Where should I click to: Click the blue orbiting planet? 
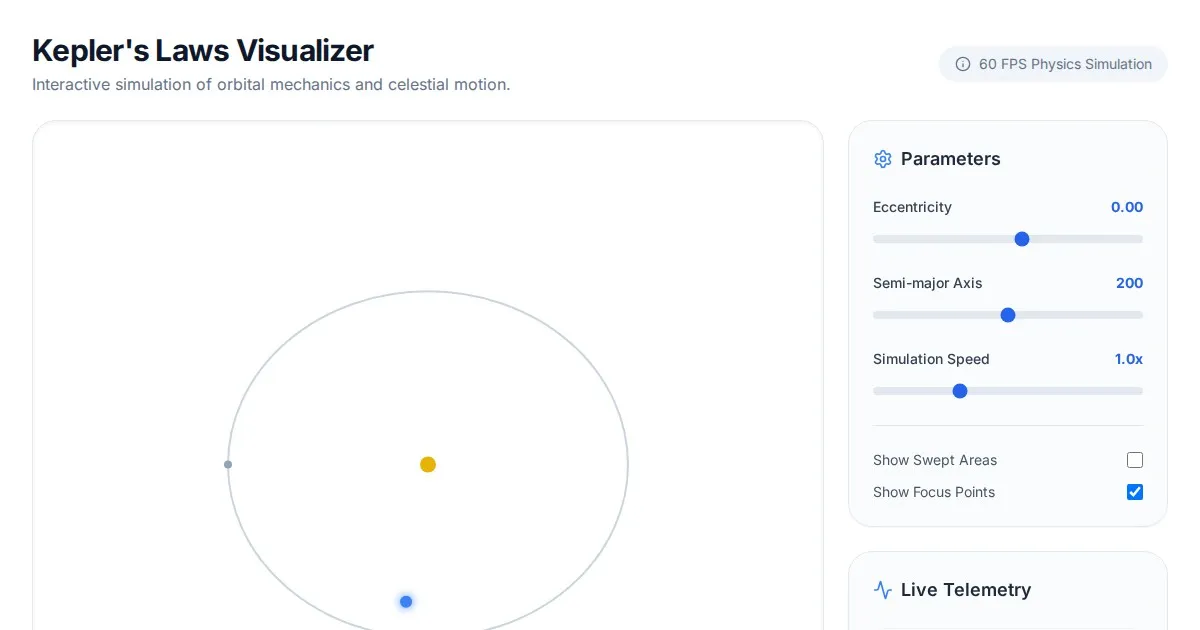[406, 601]
